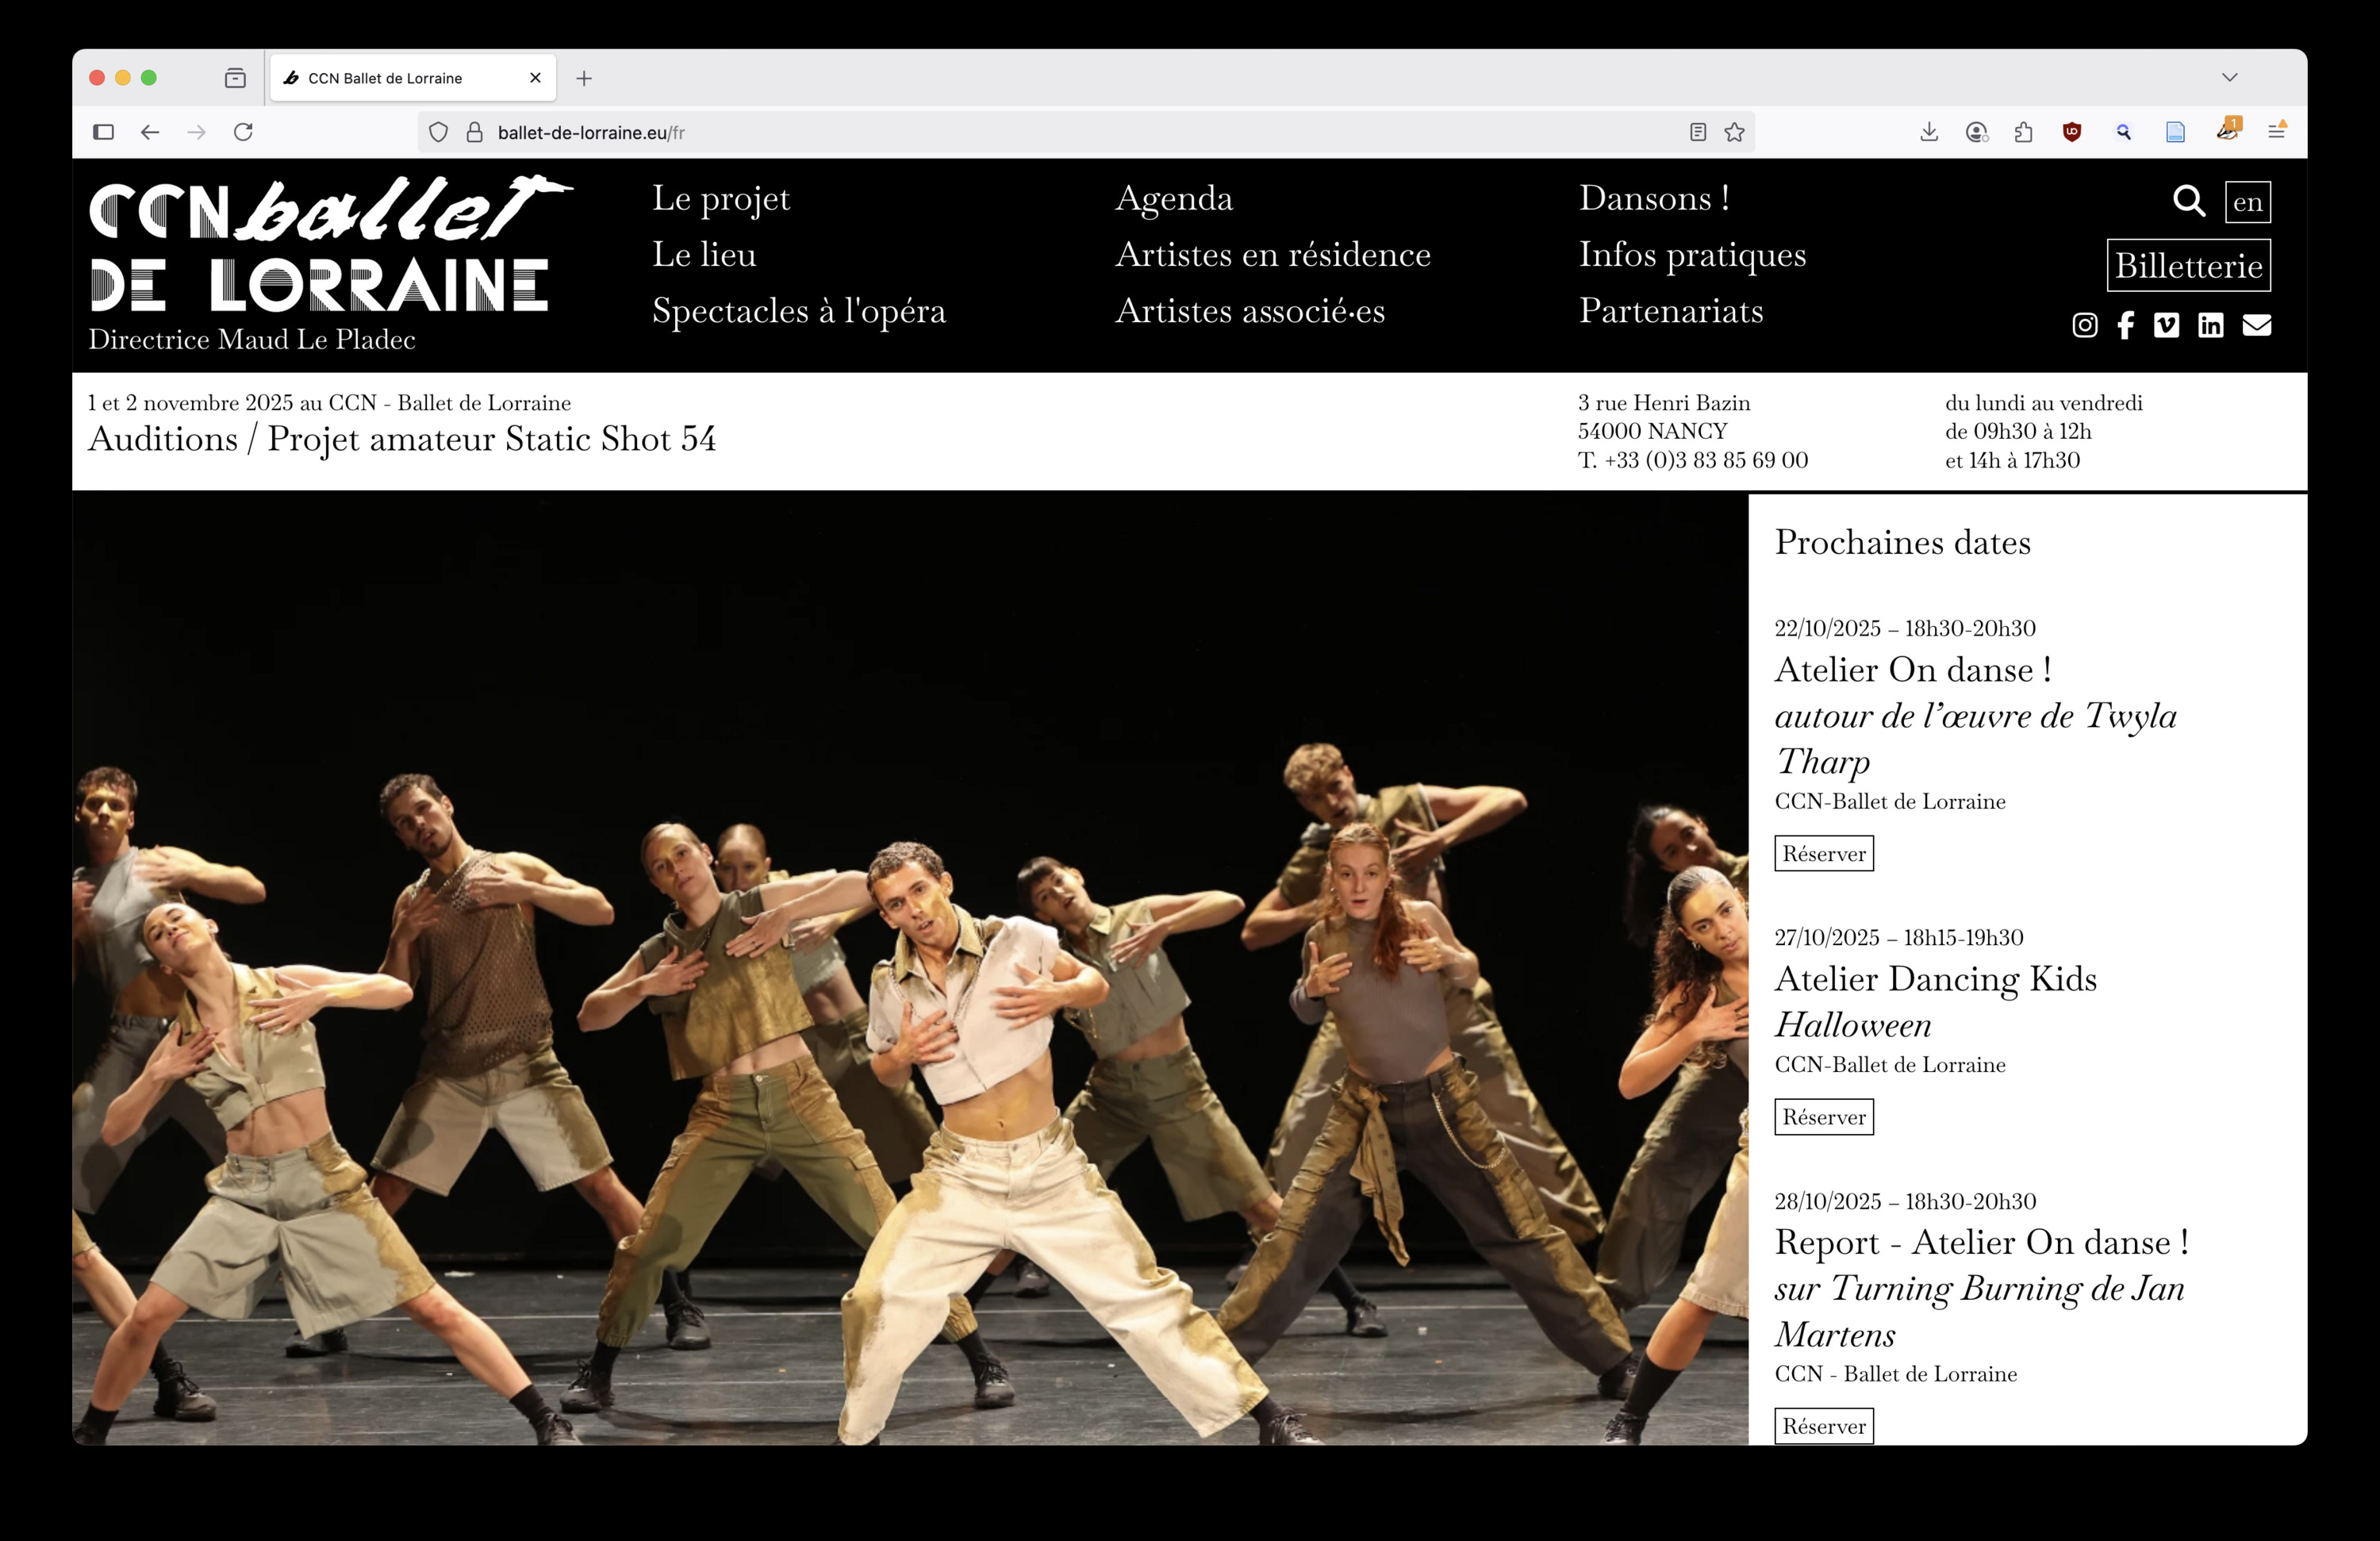Open the LinkedIn social icon
Image resolution: width=2380 pixels, height=1541 pixels.
[x=2210, y=325]
